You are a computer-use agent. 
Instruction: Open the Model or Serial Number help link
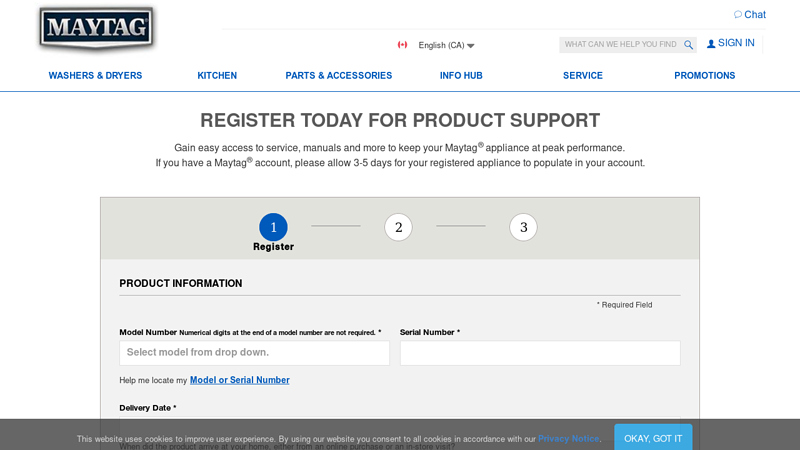[x=239, y=380]
